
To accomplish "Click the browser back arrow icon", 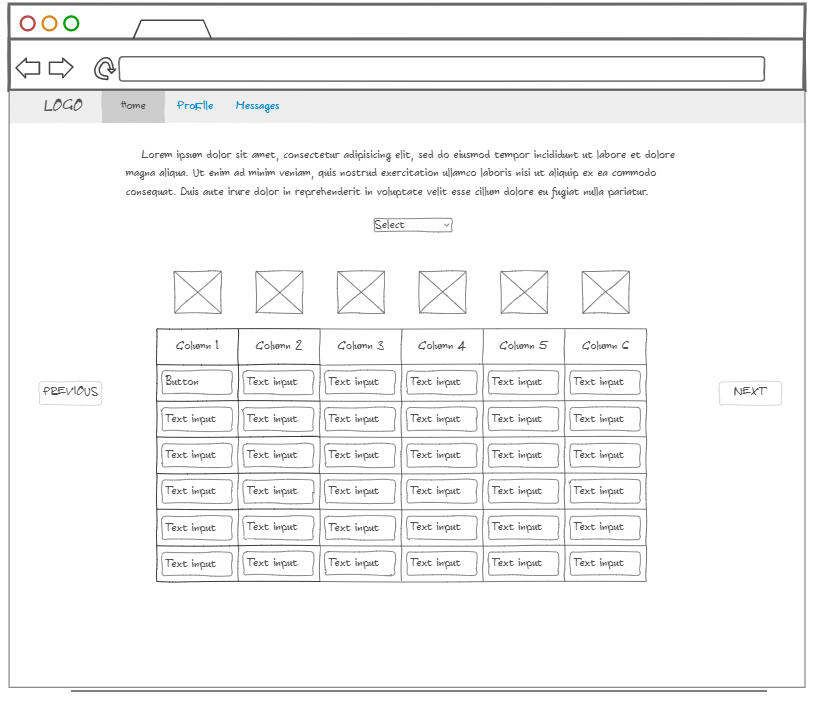I will click(x=27, y=67).
